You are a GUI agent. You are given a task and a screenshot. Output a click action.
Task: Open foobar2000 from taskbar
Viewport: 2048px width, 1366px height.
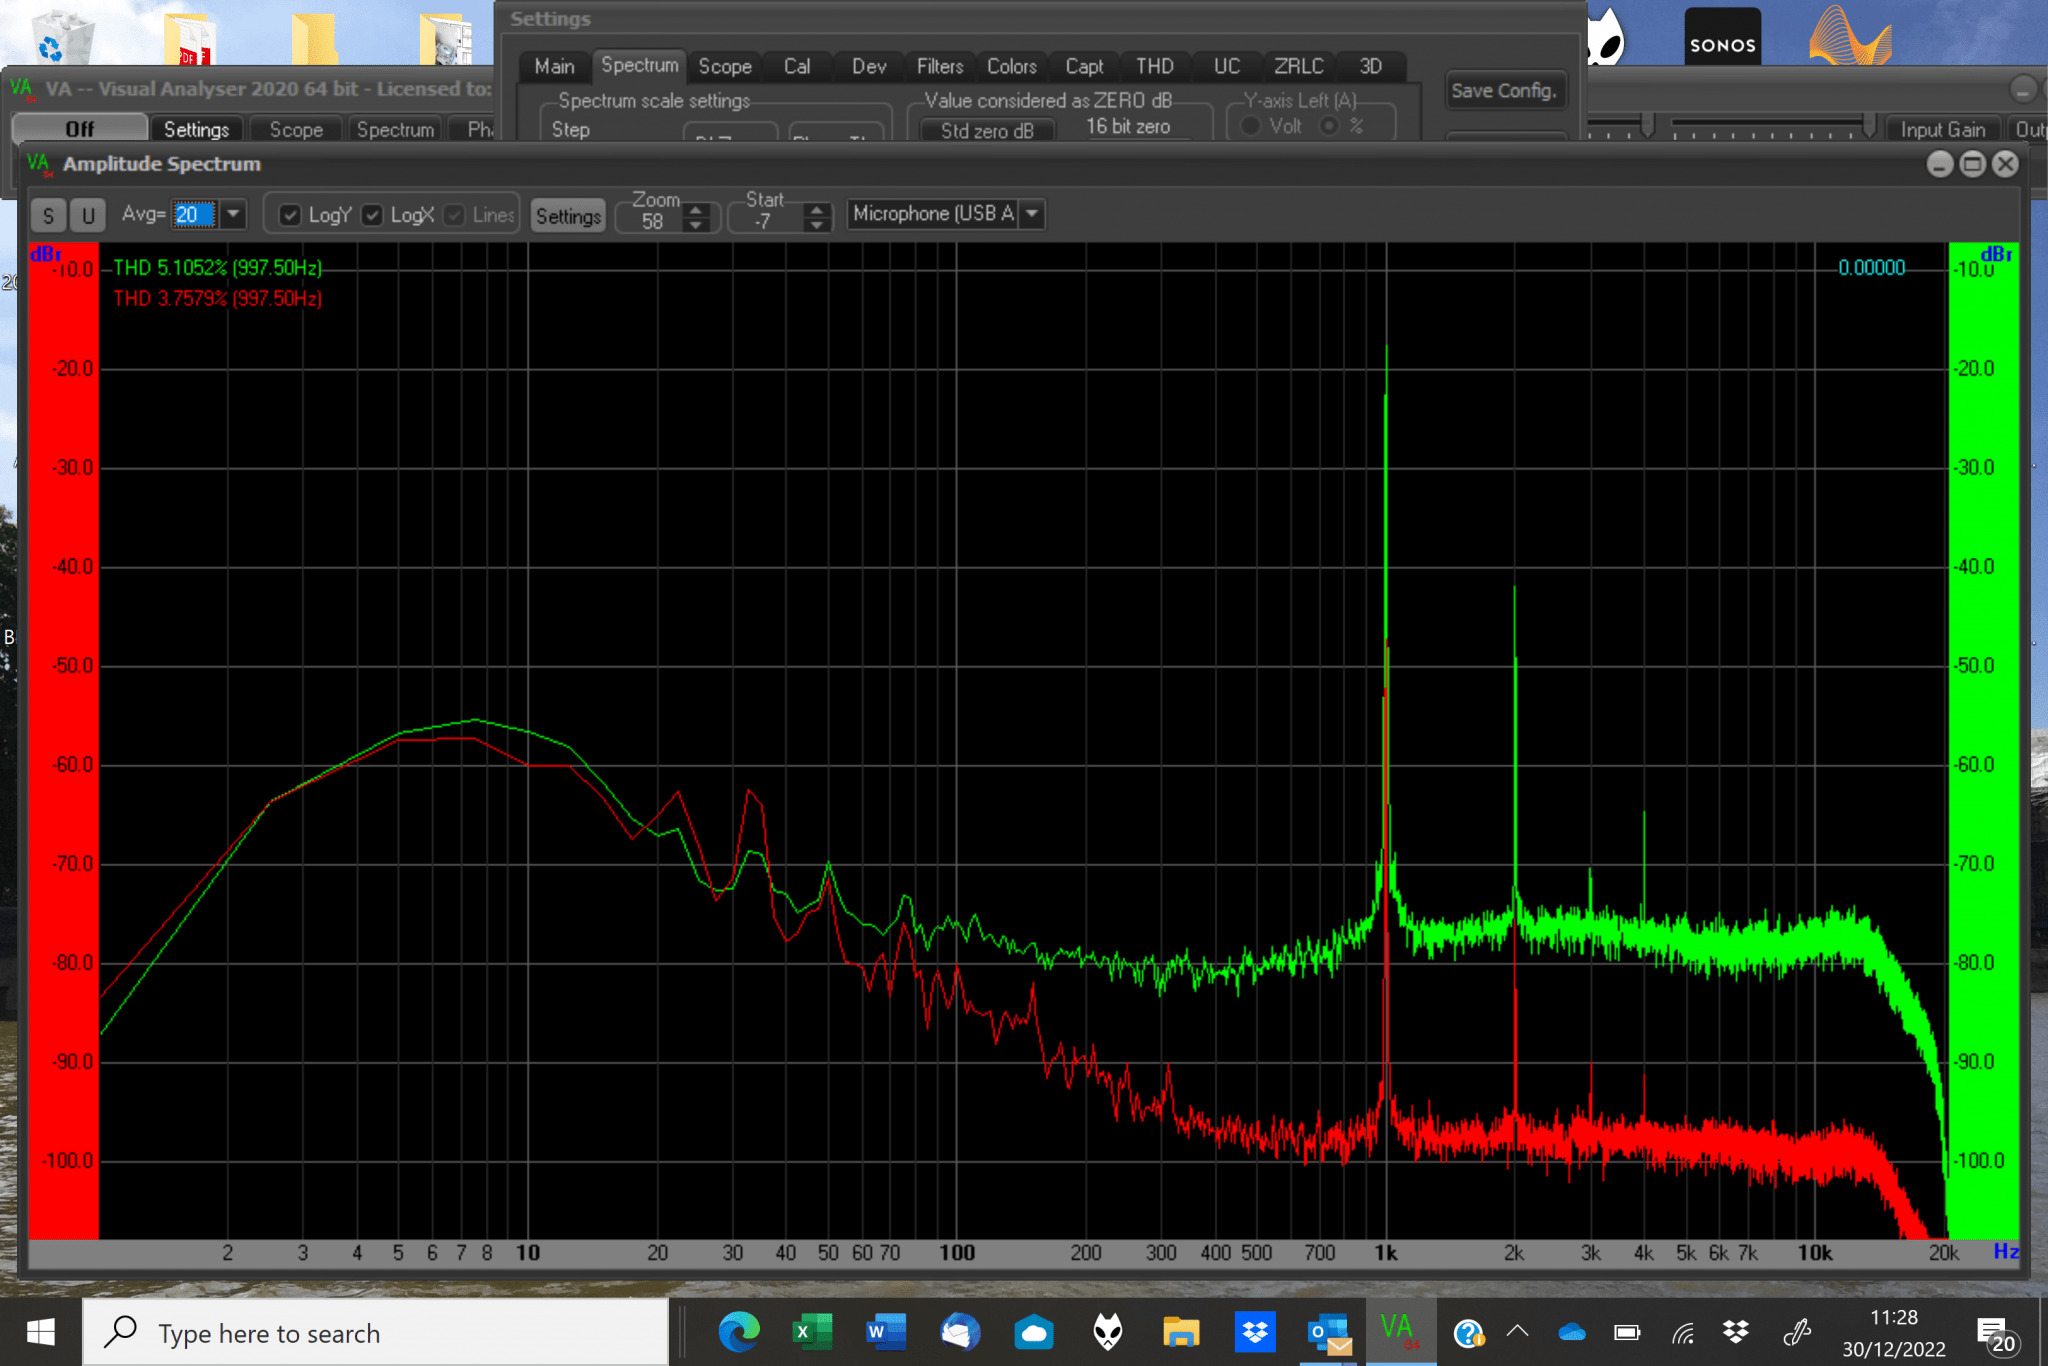coord(1107,1332)
